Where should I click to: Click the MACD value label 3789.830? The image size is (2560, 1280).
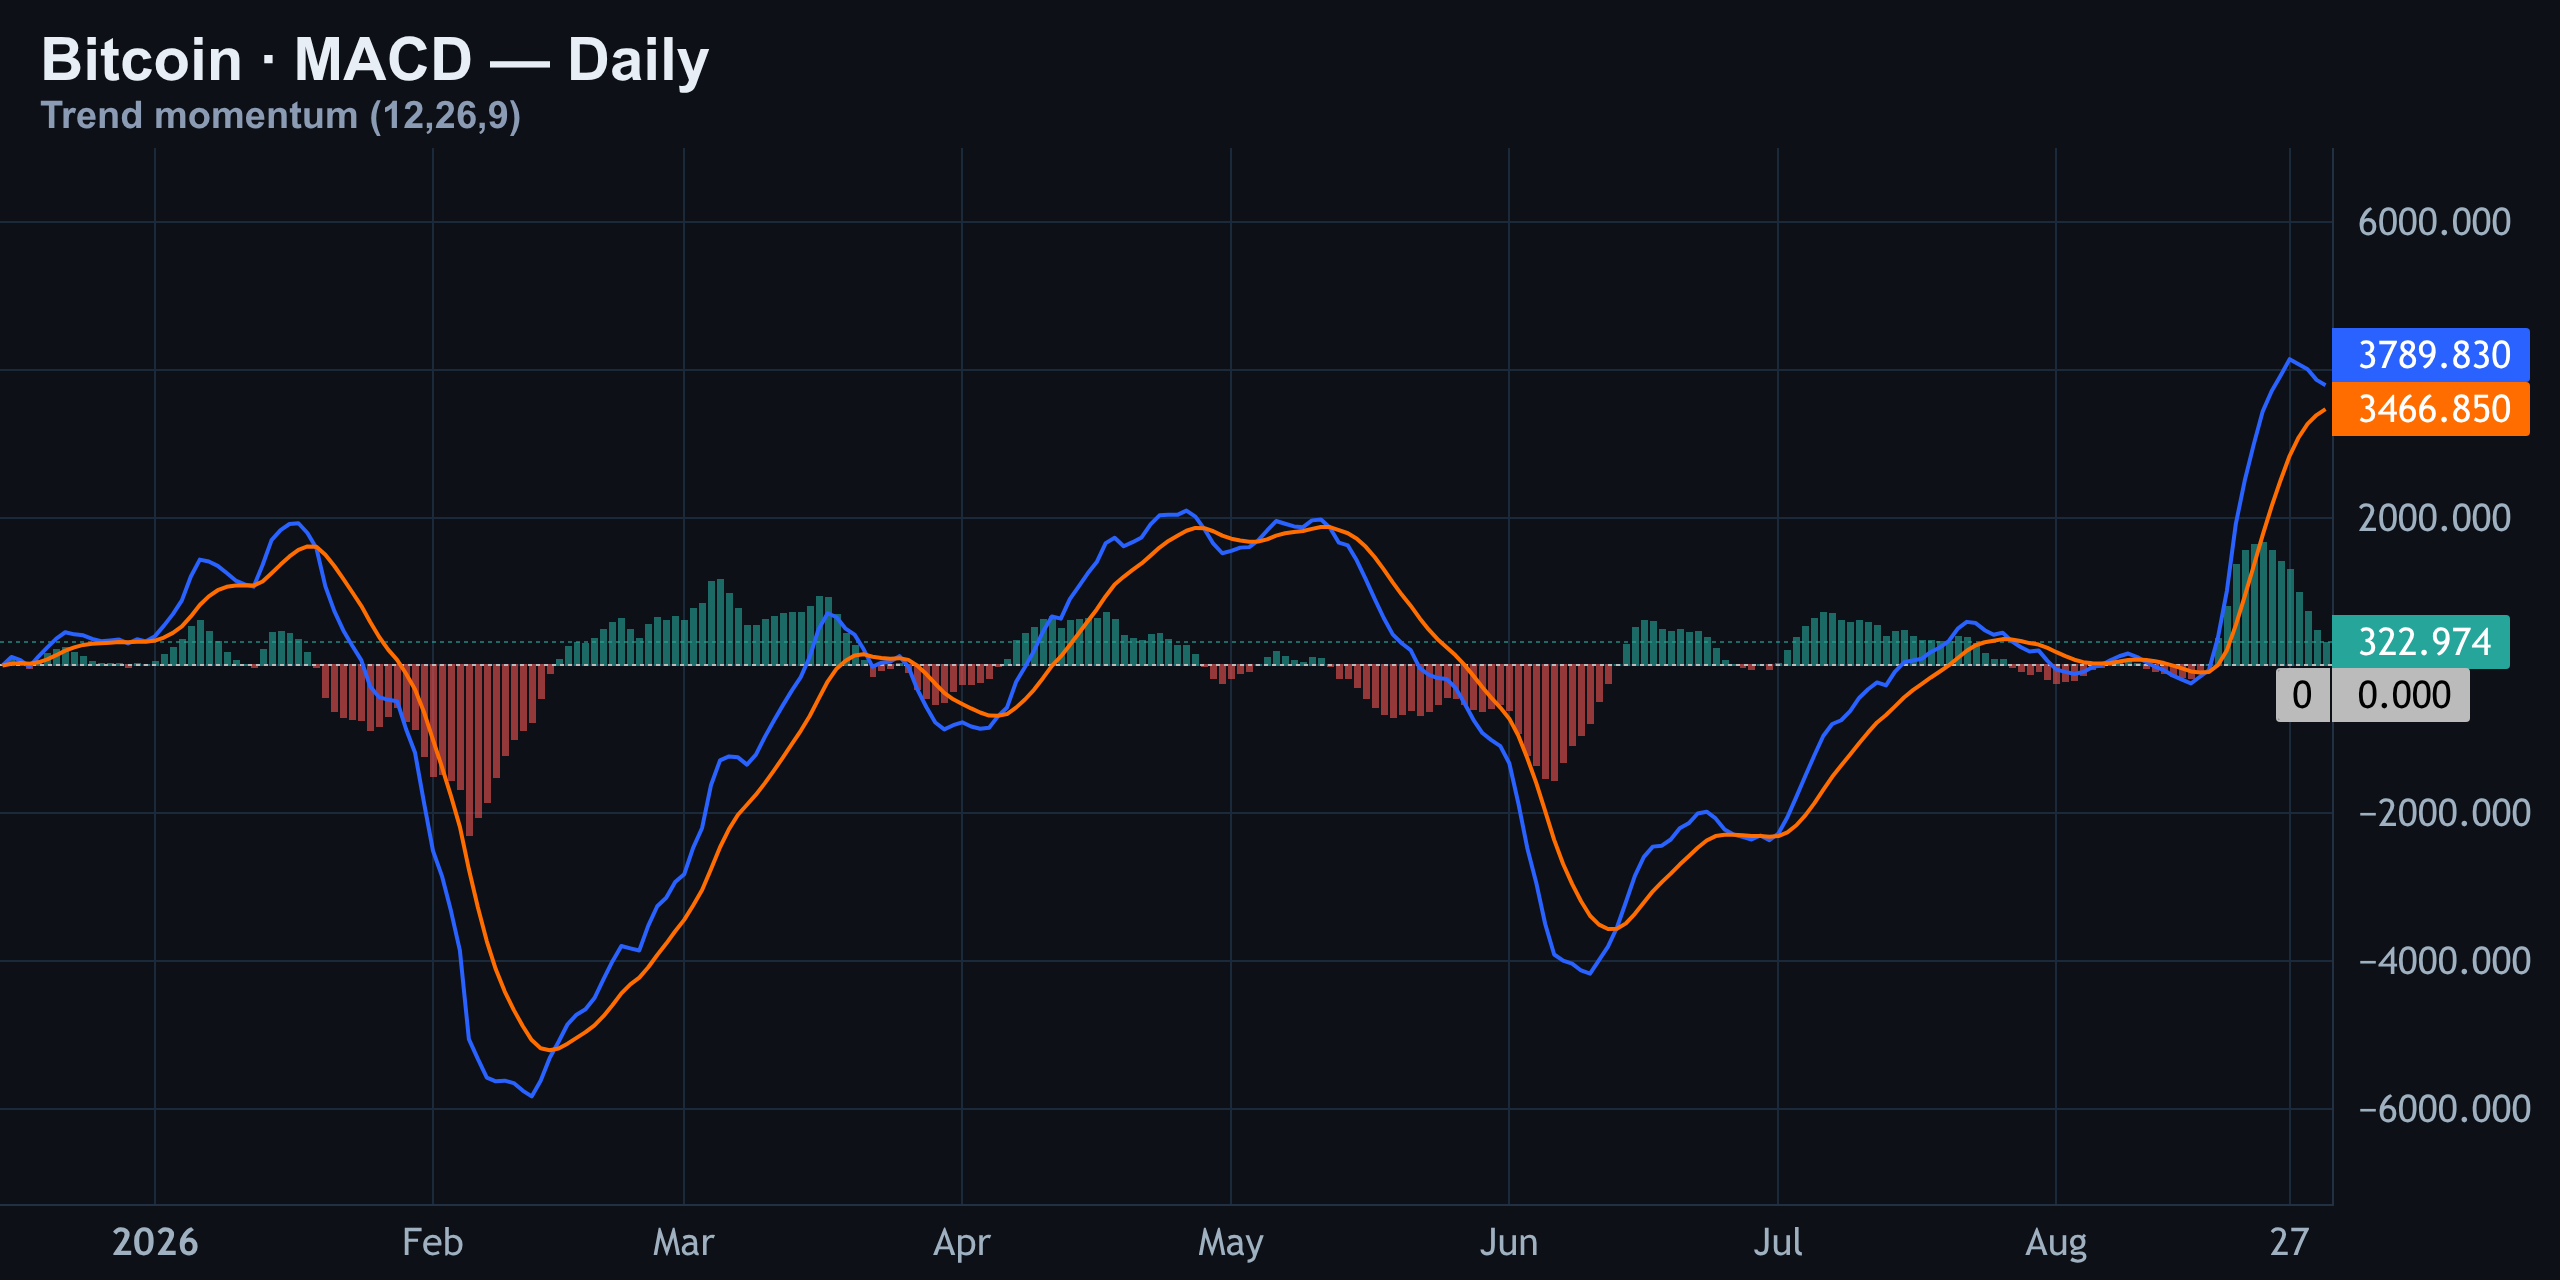coord(2430,355)
